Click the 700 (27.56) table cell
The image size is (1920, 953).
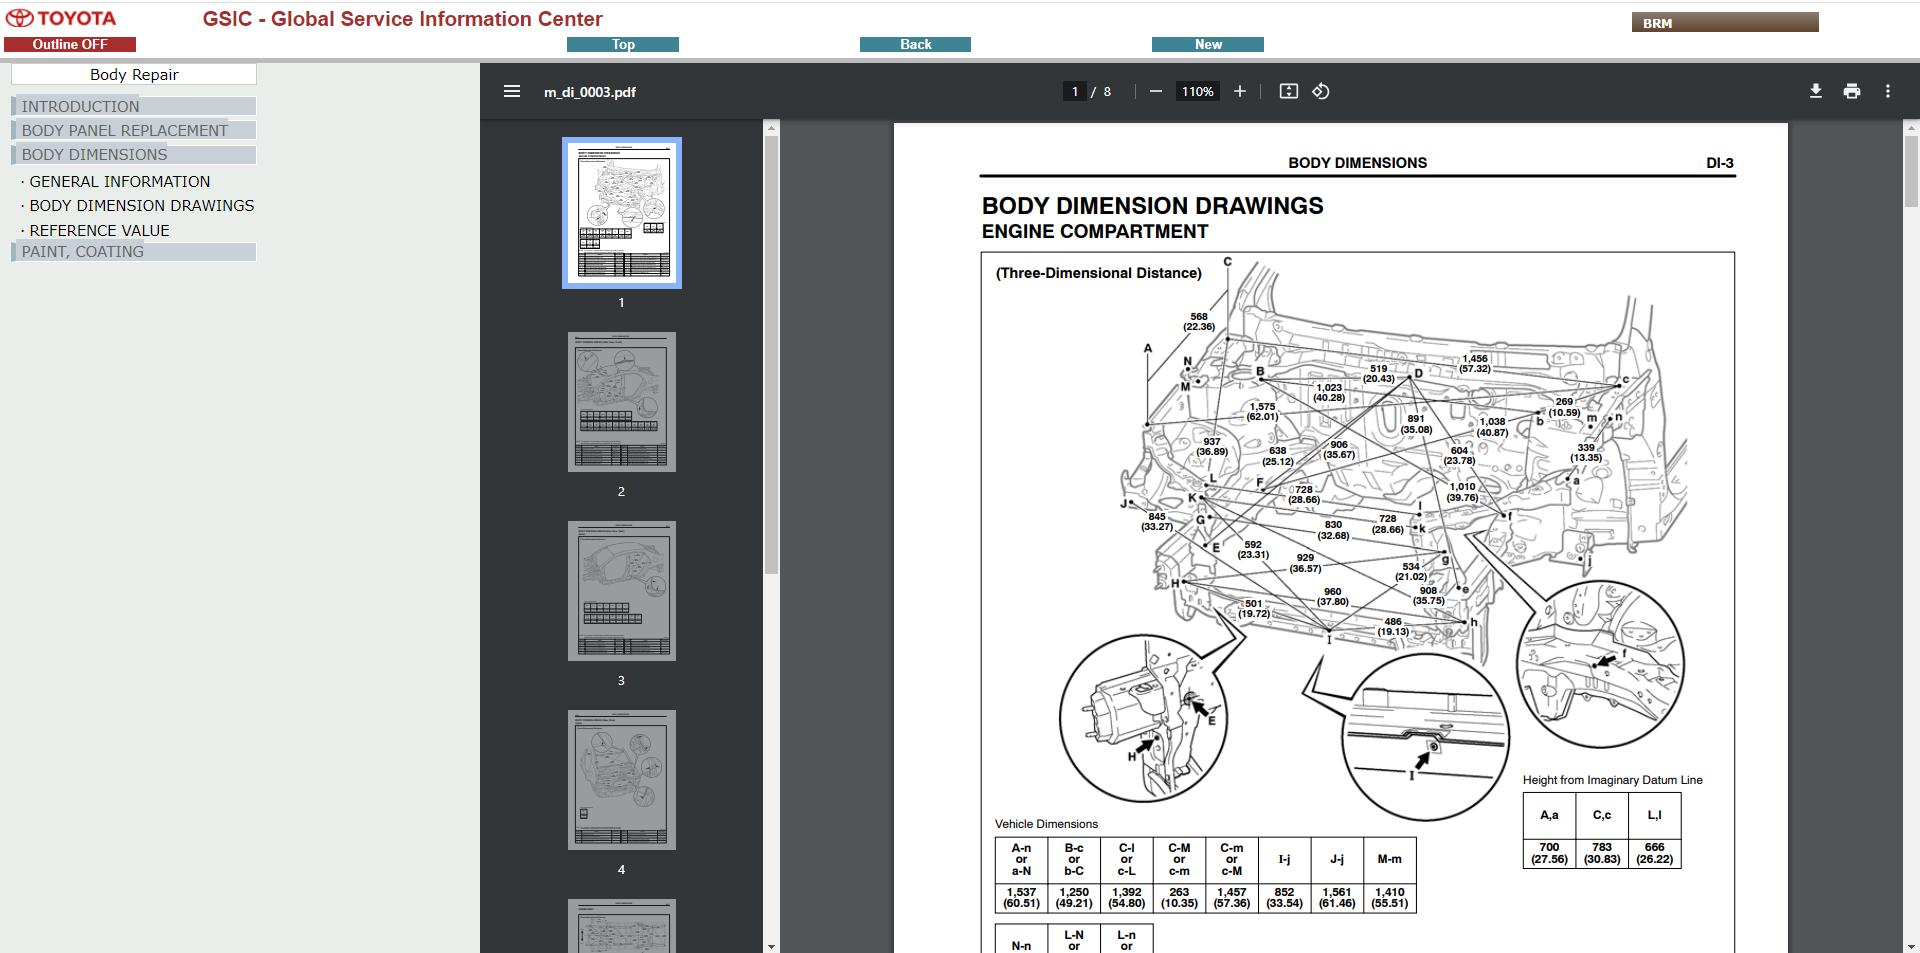(x=1549, y=853)
